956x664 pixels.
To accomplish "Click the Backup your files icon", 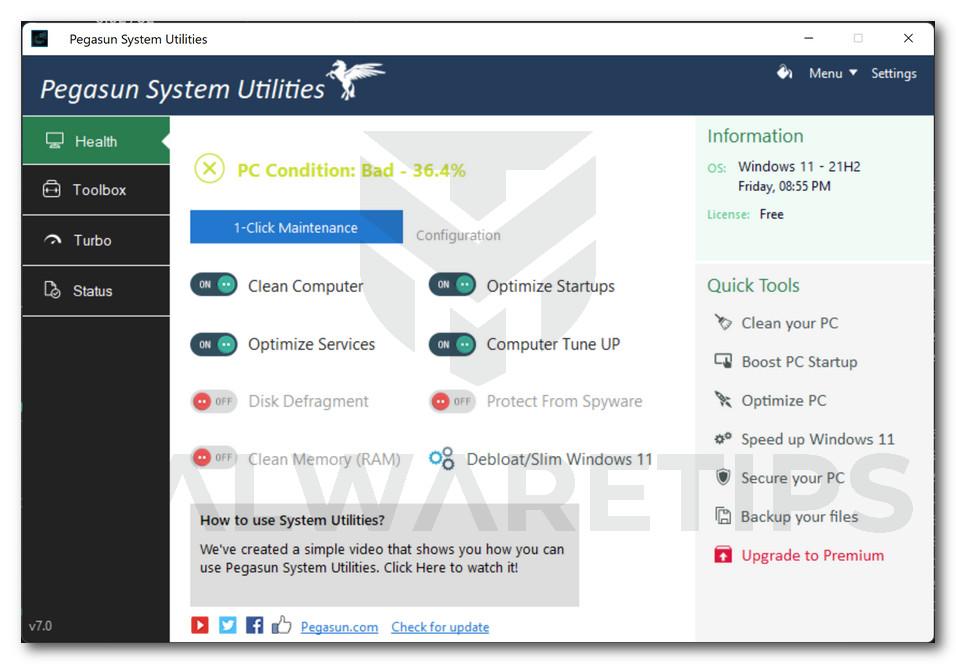I will point(723,516).
